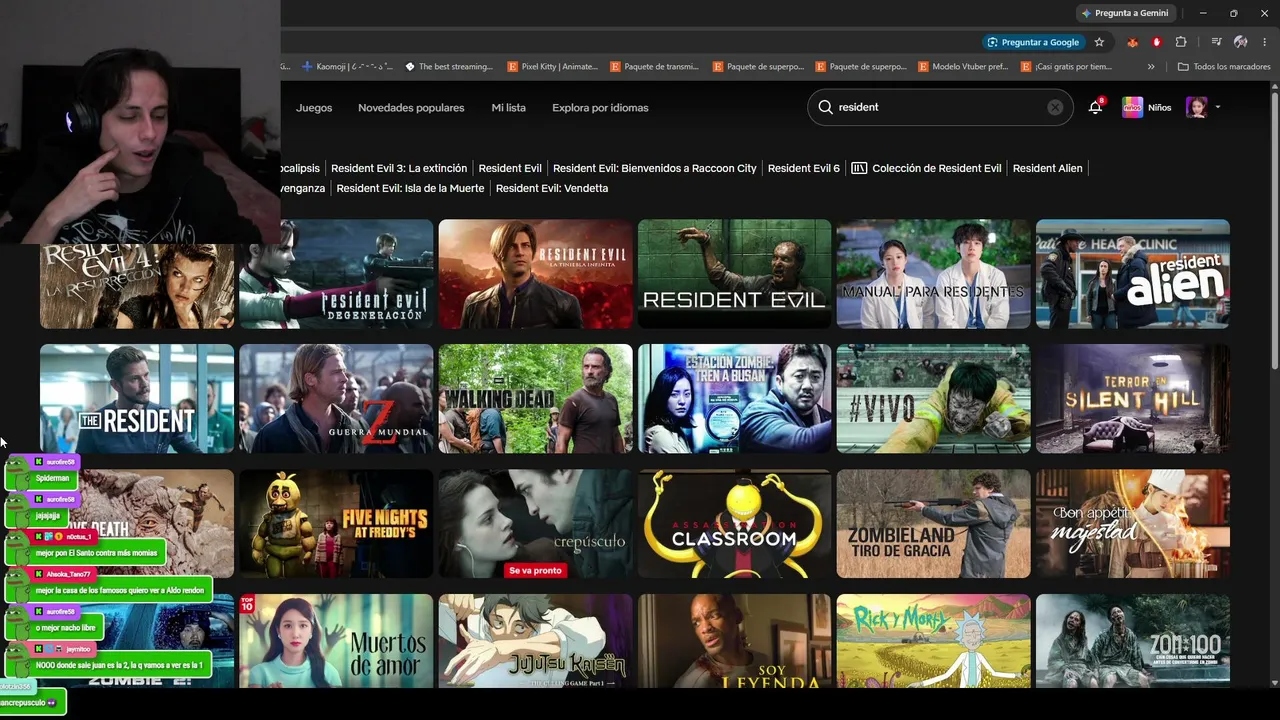Open the Rick y Morty thumbnail

point(933,641)
